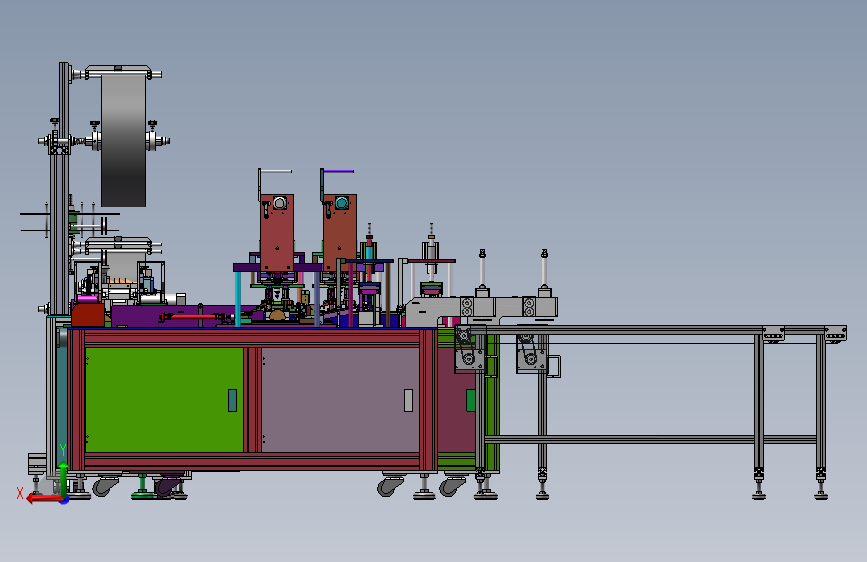
Task: Select the white handle on the gray door
Action: coord(408,400)
